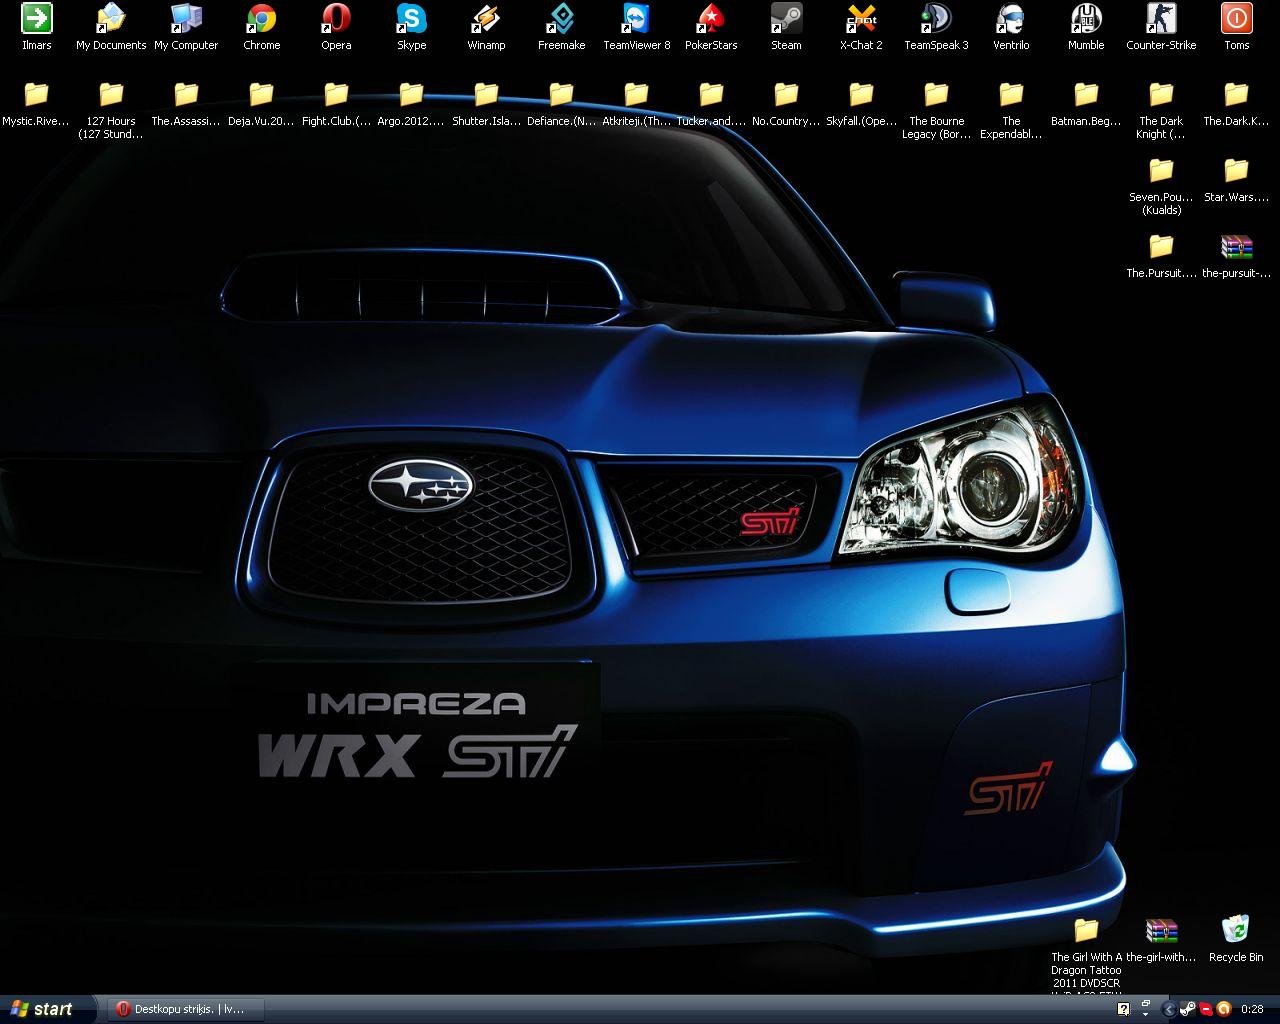
Task: Expand hidden system tray icons
Action: [x=1169, y=1009]
